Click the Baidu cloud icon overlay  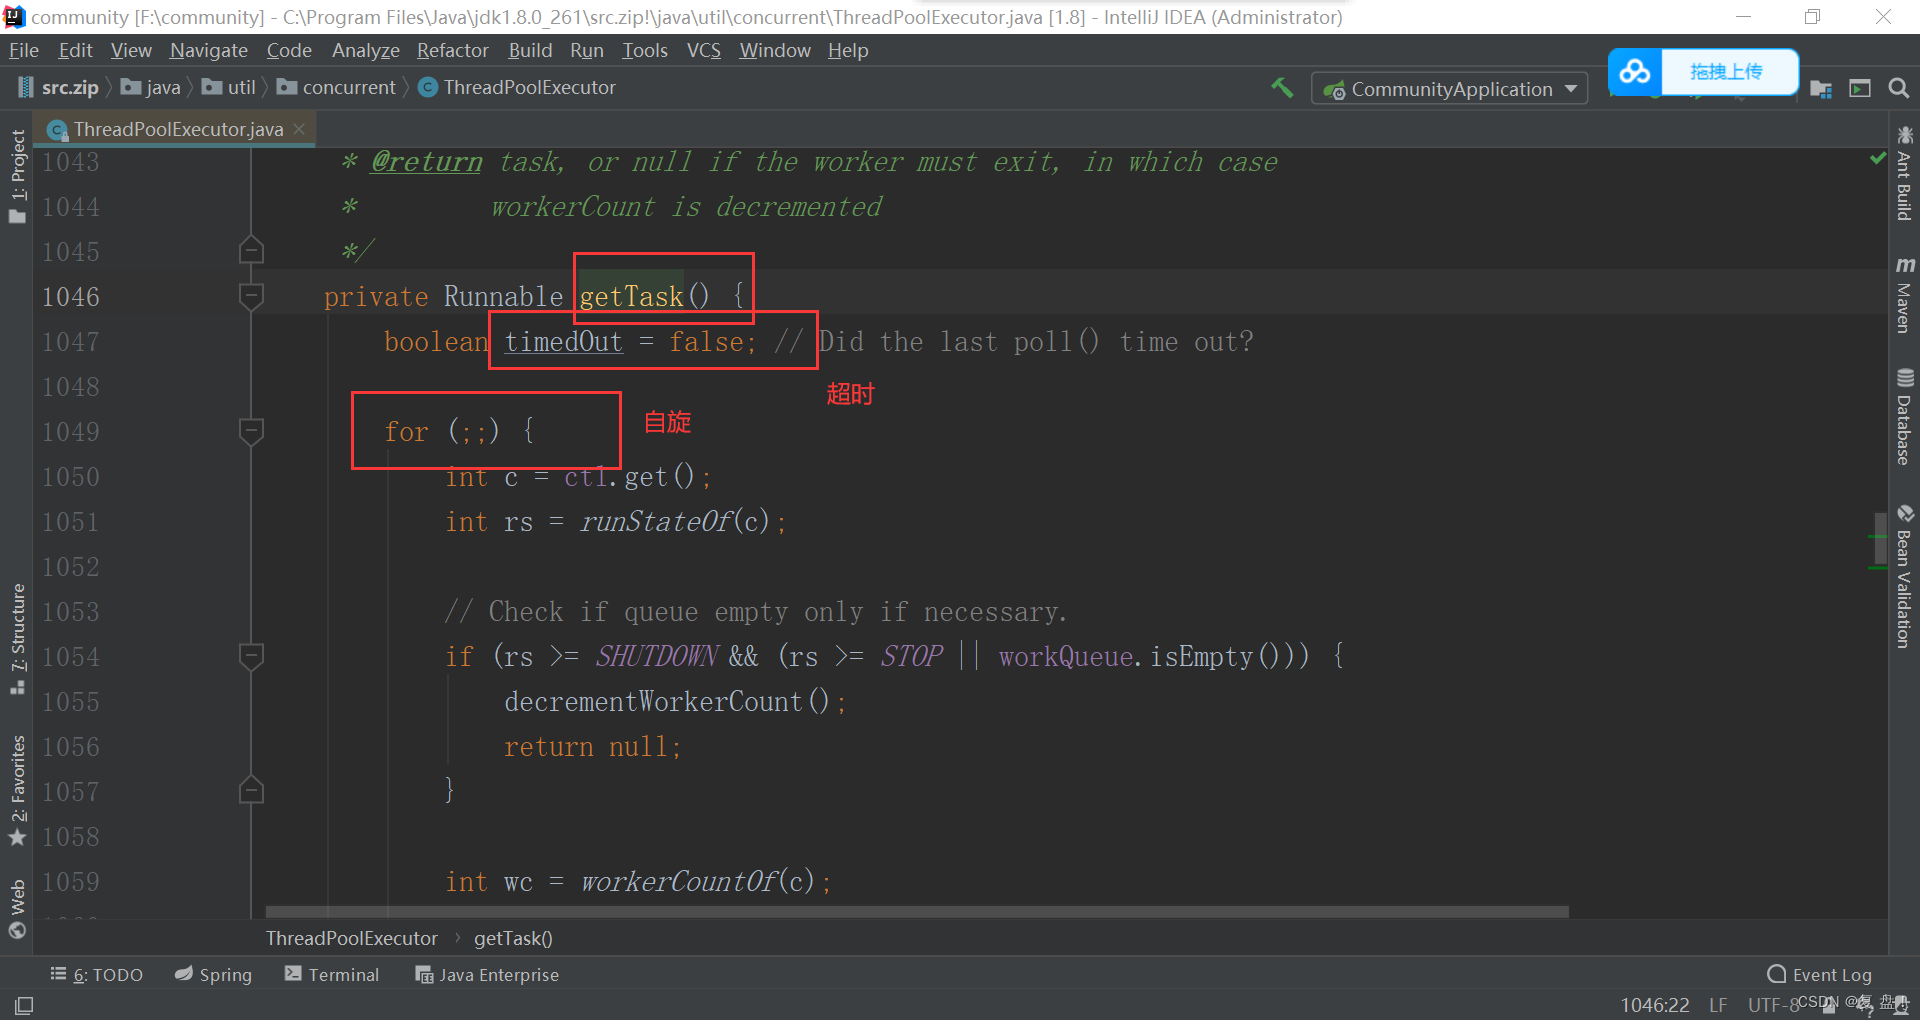coord(1635,72)
